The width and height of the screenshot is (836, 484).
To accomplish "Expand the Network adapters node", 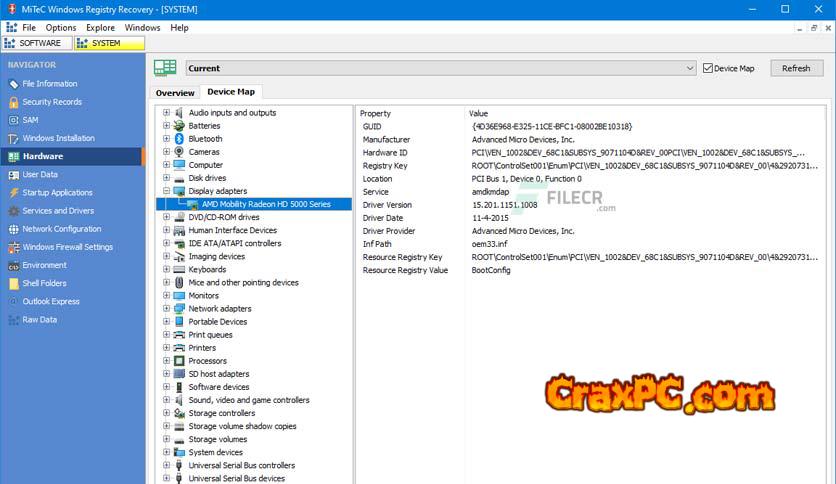I will (166, 308).
